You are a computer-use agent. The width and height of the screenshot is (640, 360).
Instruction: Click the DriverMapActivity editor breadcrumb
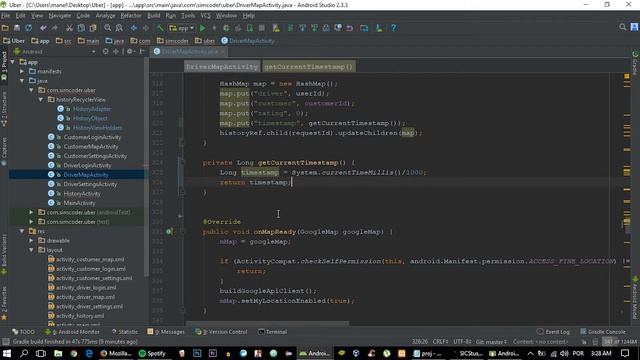tap(222, 67)
